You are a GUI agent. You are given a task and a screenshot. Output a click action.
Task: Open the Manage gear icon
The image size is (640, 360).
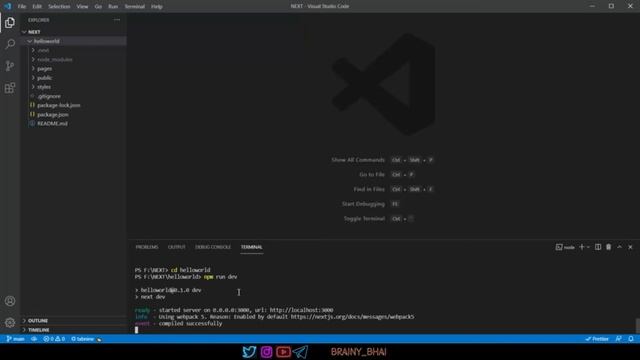tap(10, 322)
